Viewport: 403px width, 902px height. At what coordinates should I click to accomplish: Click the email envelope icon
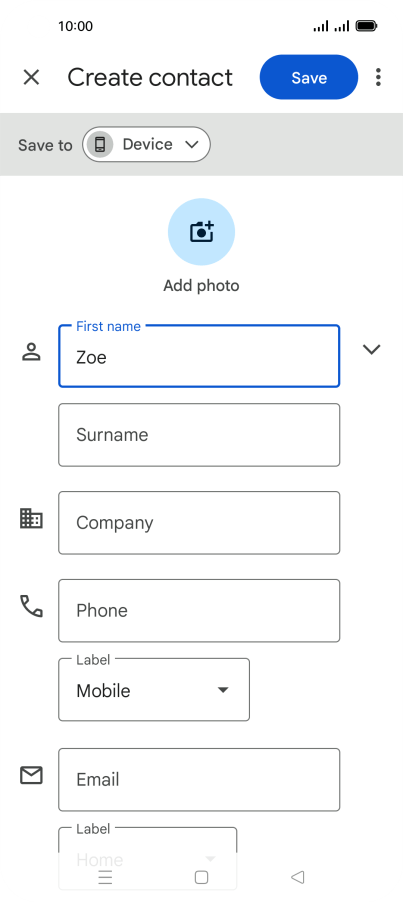click(31, 775)
